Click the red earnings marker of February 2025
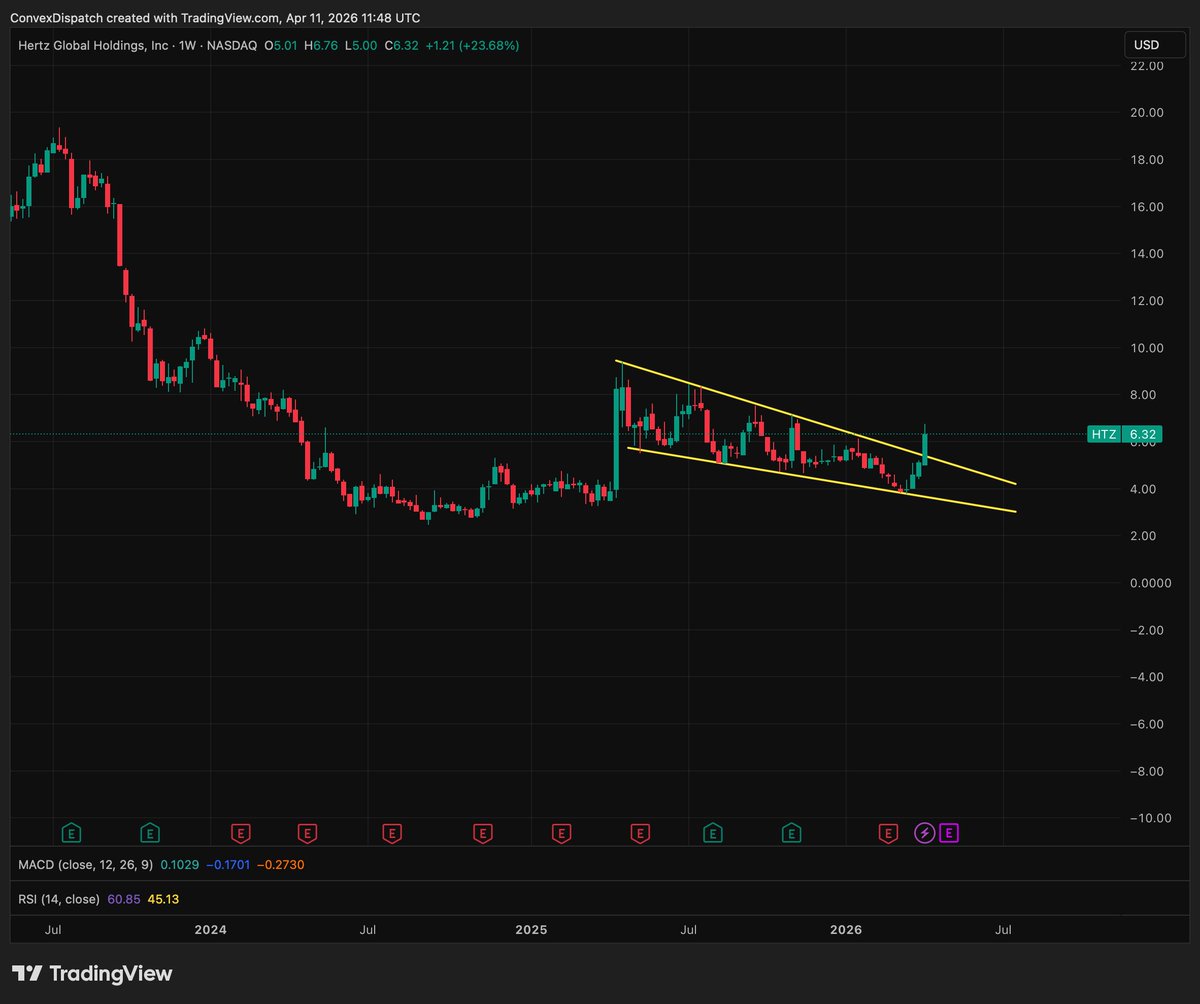Screen dimensions: 1200x1004 click(562, 832)
